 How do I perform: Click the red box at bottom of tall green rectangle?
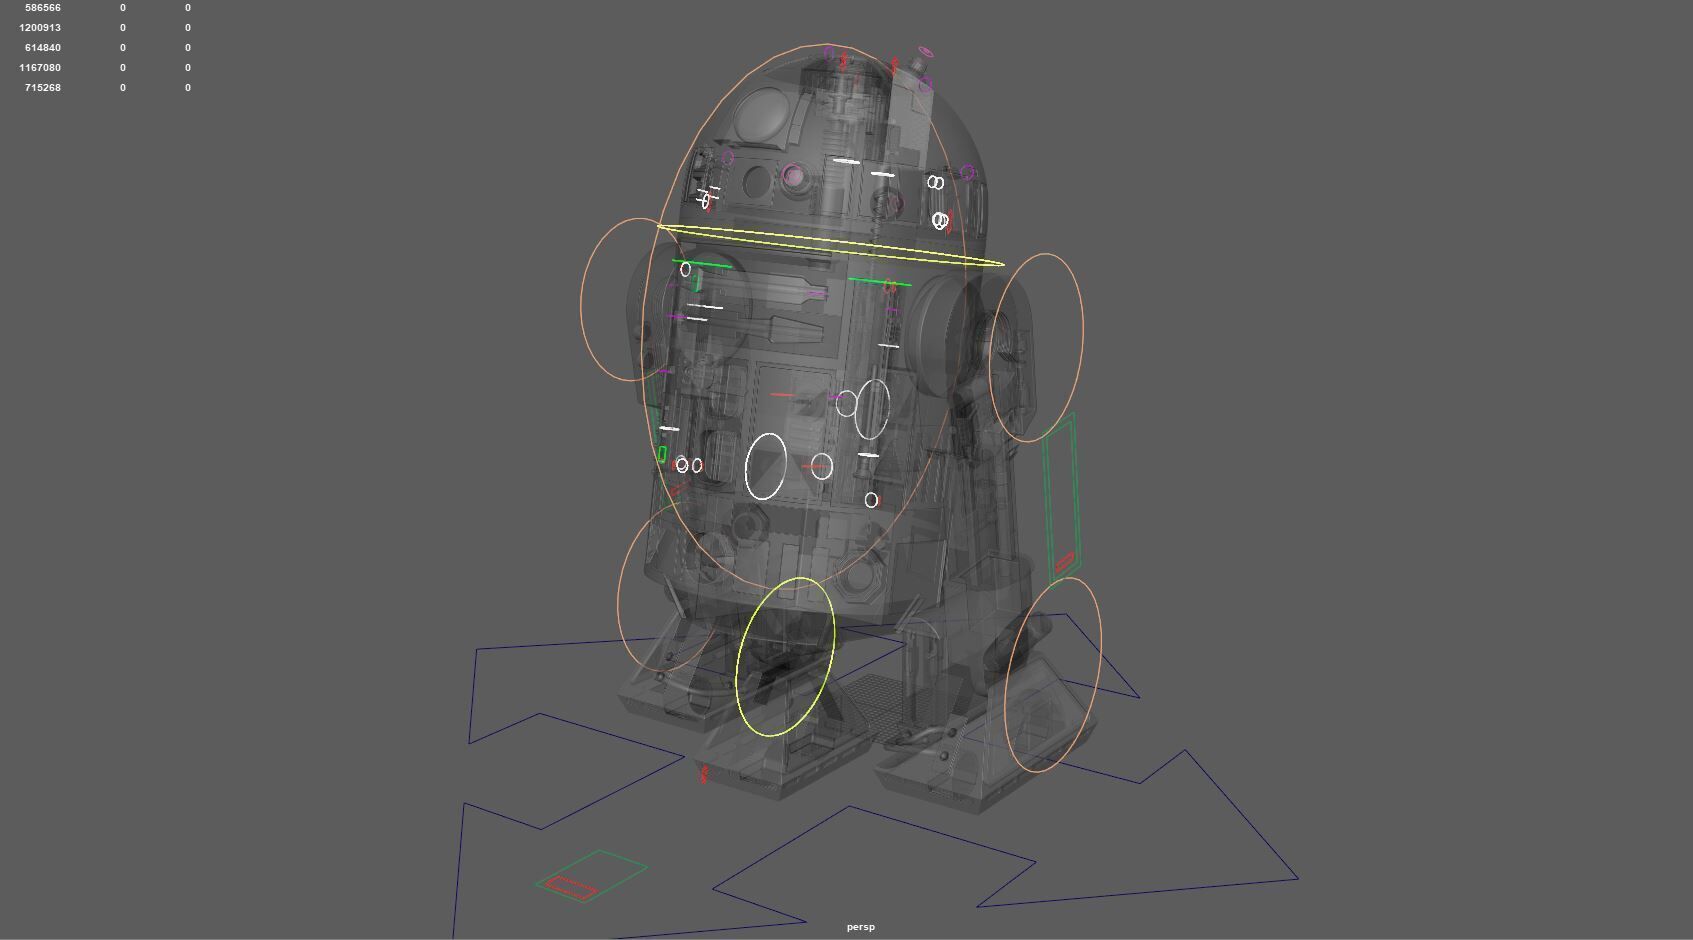click(x=1065, y=563)
